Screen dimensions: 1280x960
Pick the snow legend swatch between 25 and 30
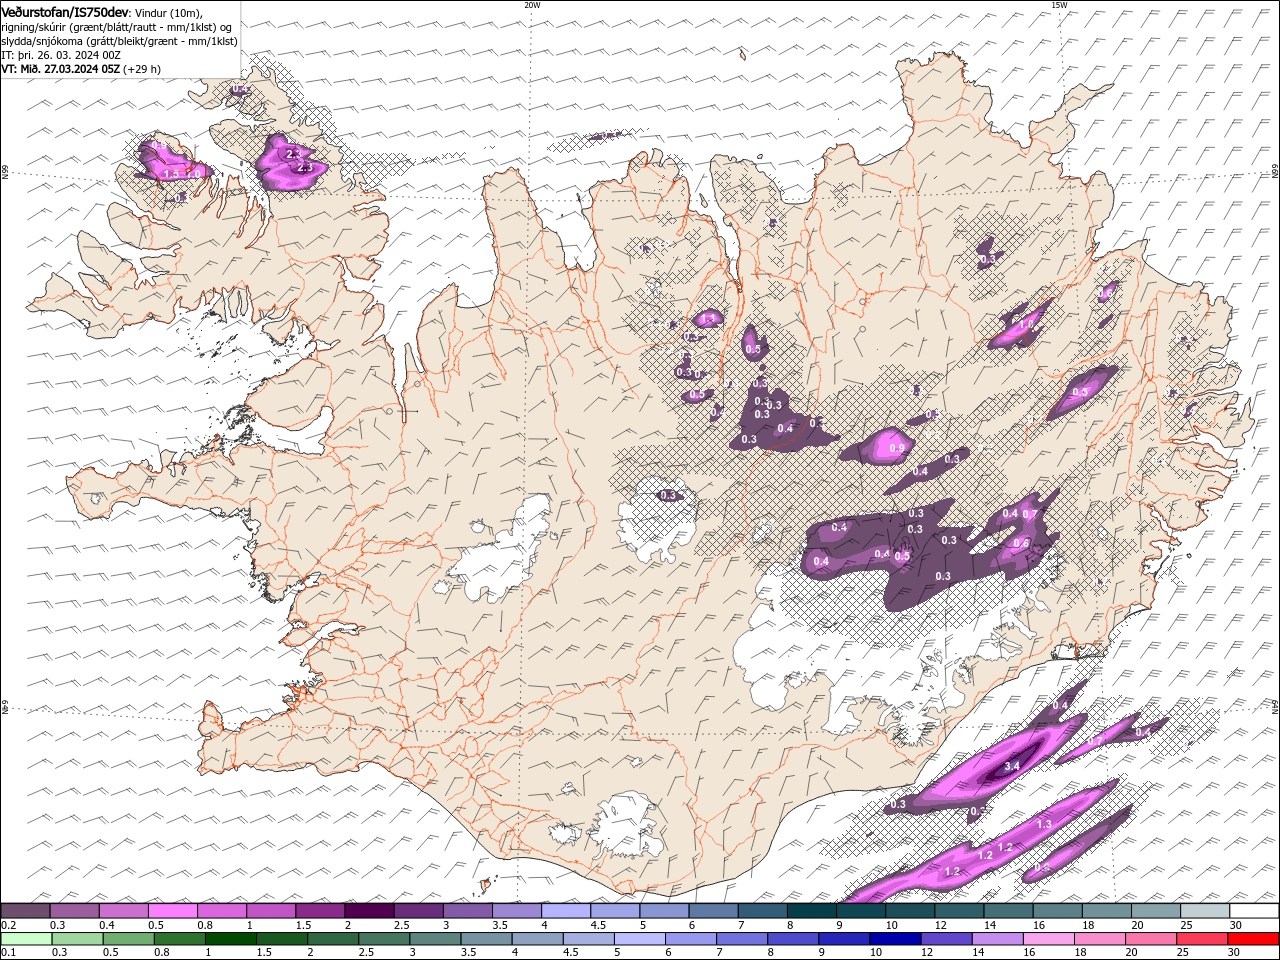tap(1205, 911)
